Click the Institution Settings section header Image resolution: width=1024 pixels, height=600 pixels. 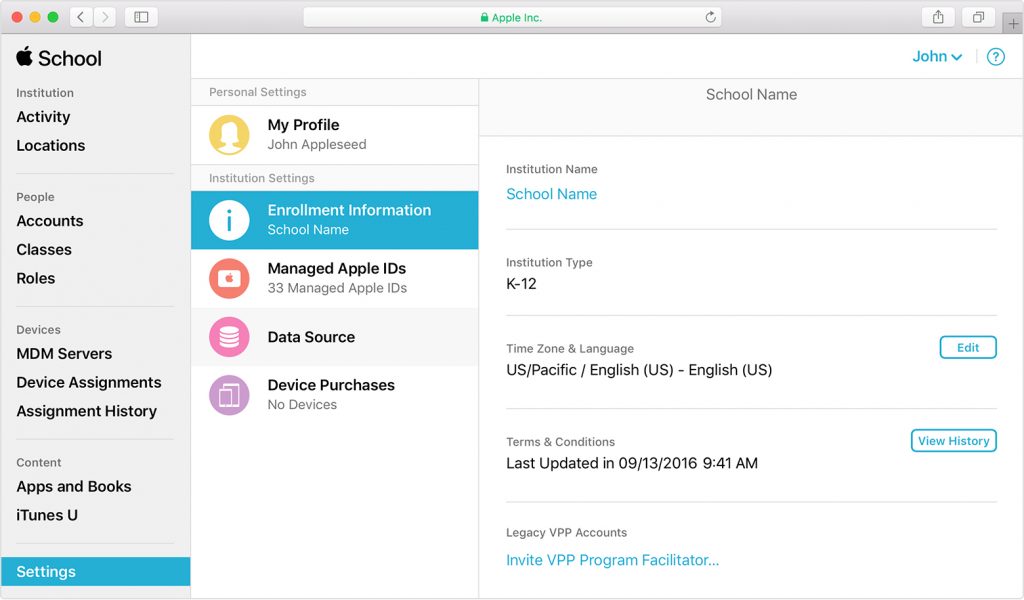(x=261, y=178)
